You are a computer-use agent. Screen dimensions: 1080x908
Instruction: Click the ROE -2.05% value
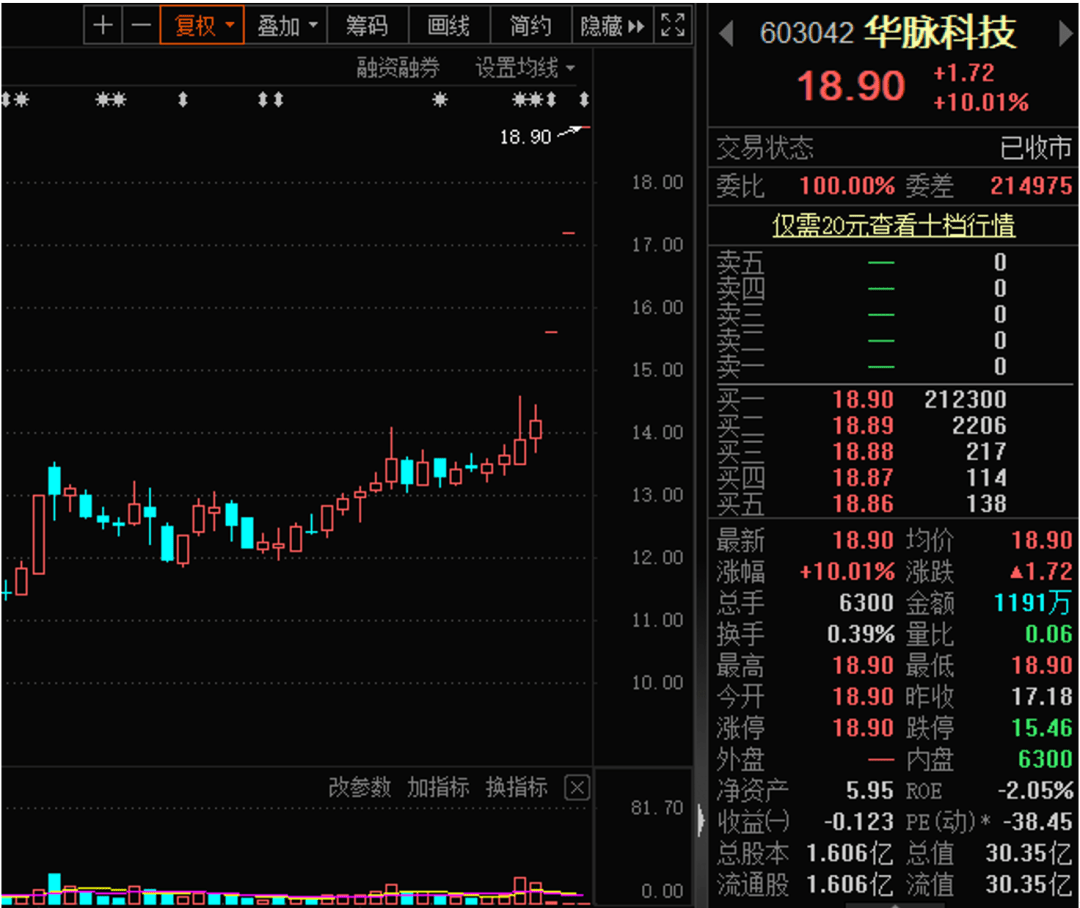1035,791
